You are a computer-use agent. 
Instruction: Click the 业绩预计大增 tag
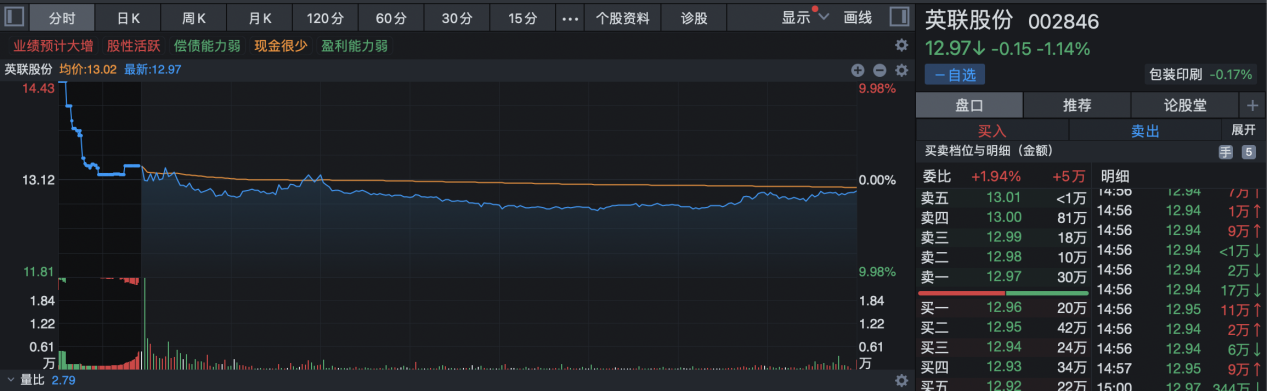(x=53, y=46)
